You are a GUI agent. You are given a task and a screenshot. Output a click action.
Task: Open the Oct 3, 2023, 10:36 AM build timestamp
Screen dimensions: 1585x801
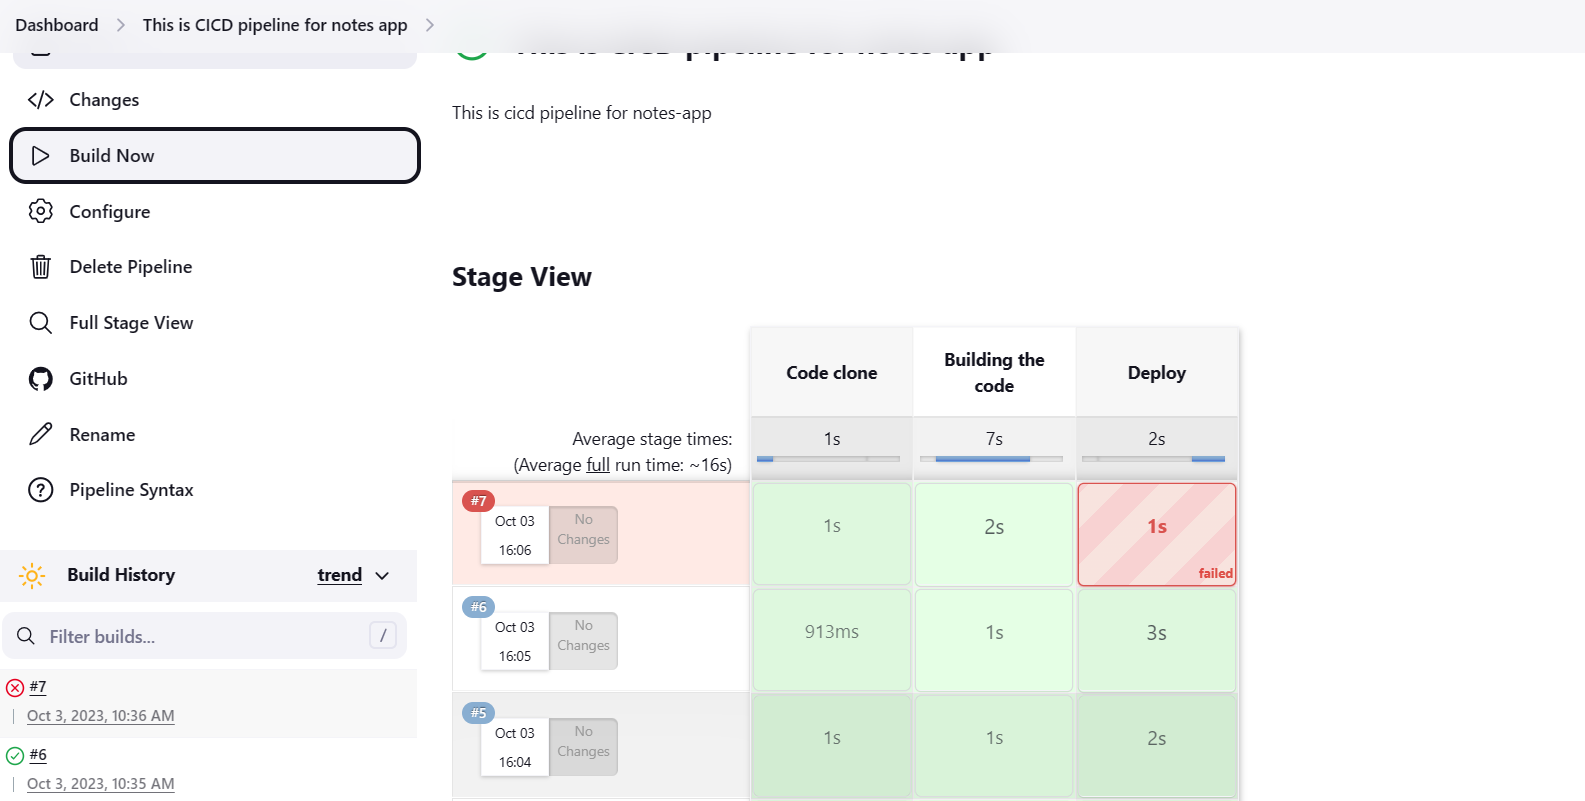coord(101,716)
